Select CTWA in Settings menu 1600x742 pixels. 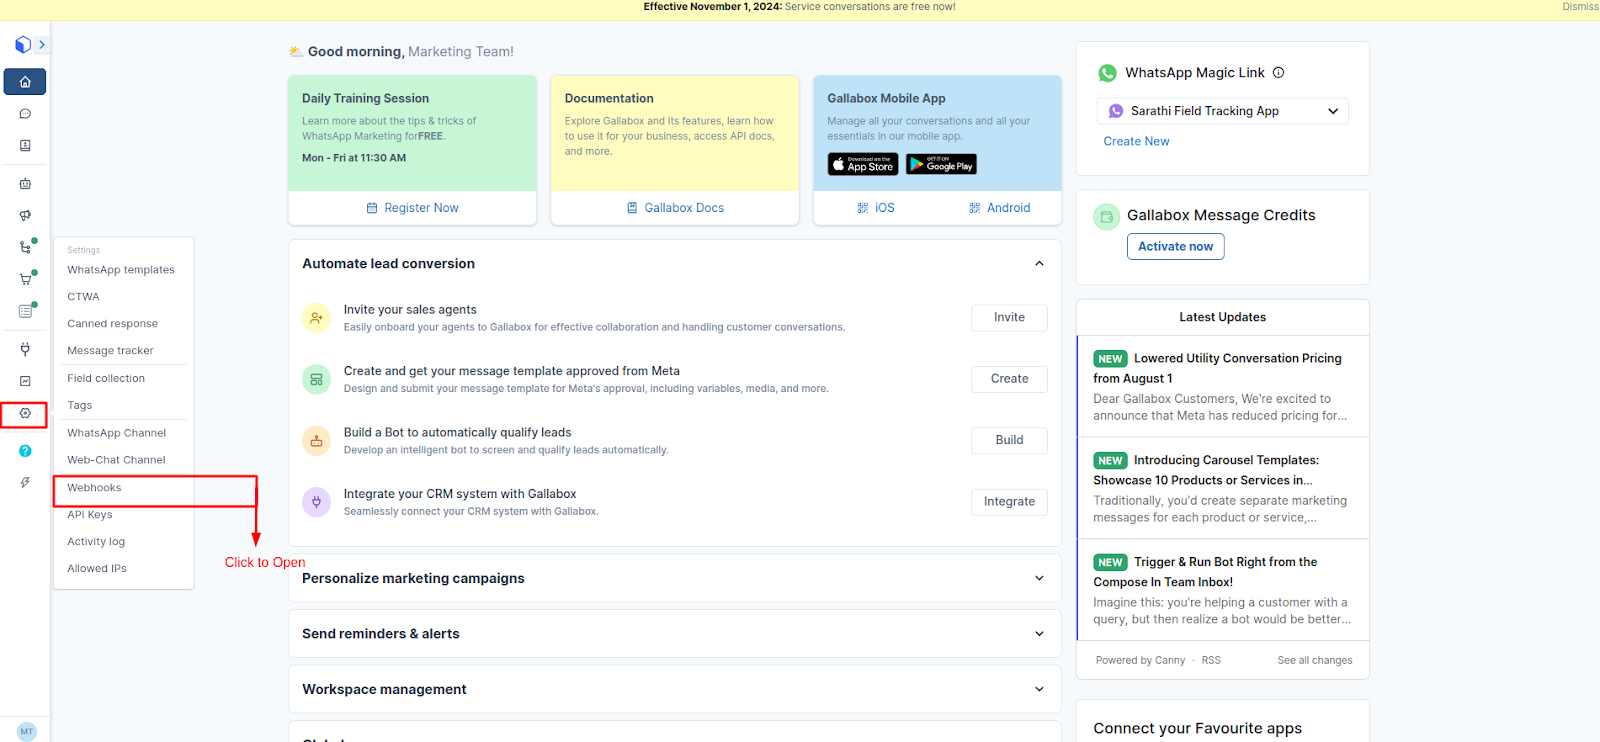point(83,297)
